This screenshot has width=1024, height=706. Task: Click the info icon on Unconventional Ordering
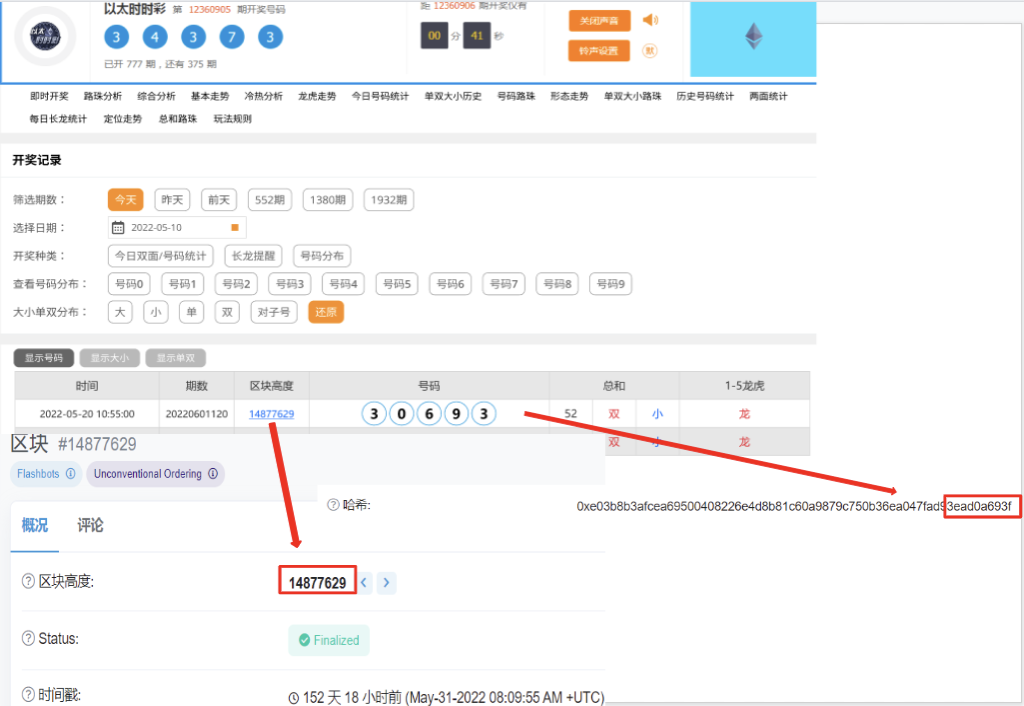[x=213, y=474]
